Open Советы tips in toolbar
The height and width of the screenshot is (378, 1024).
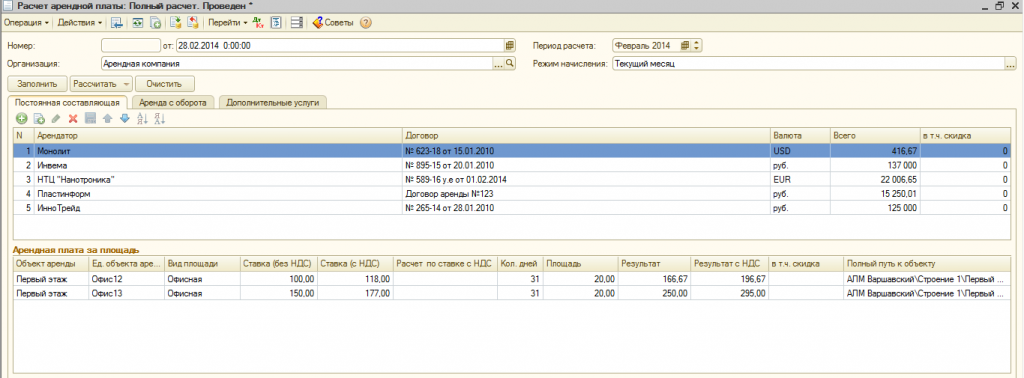pos(332,23)
